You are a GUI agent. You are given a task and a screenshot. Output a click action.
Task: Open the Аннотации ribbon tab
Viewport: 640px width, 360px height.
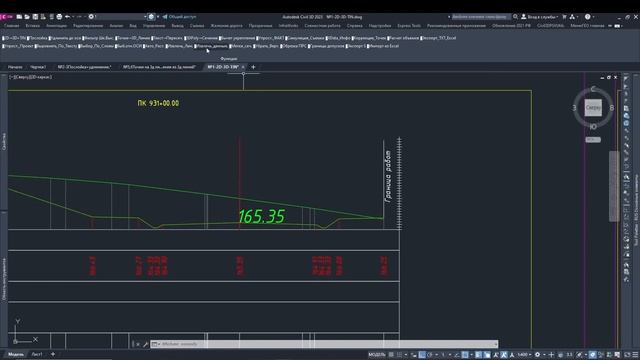pyautogui.click(x=56, y=26)
